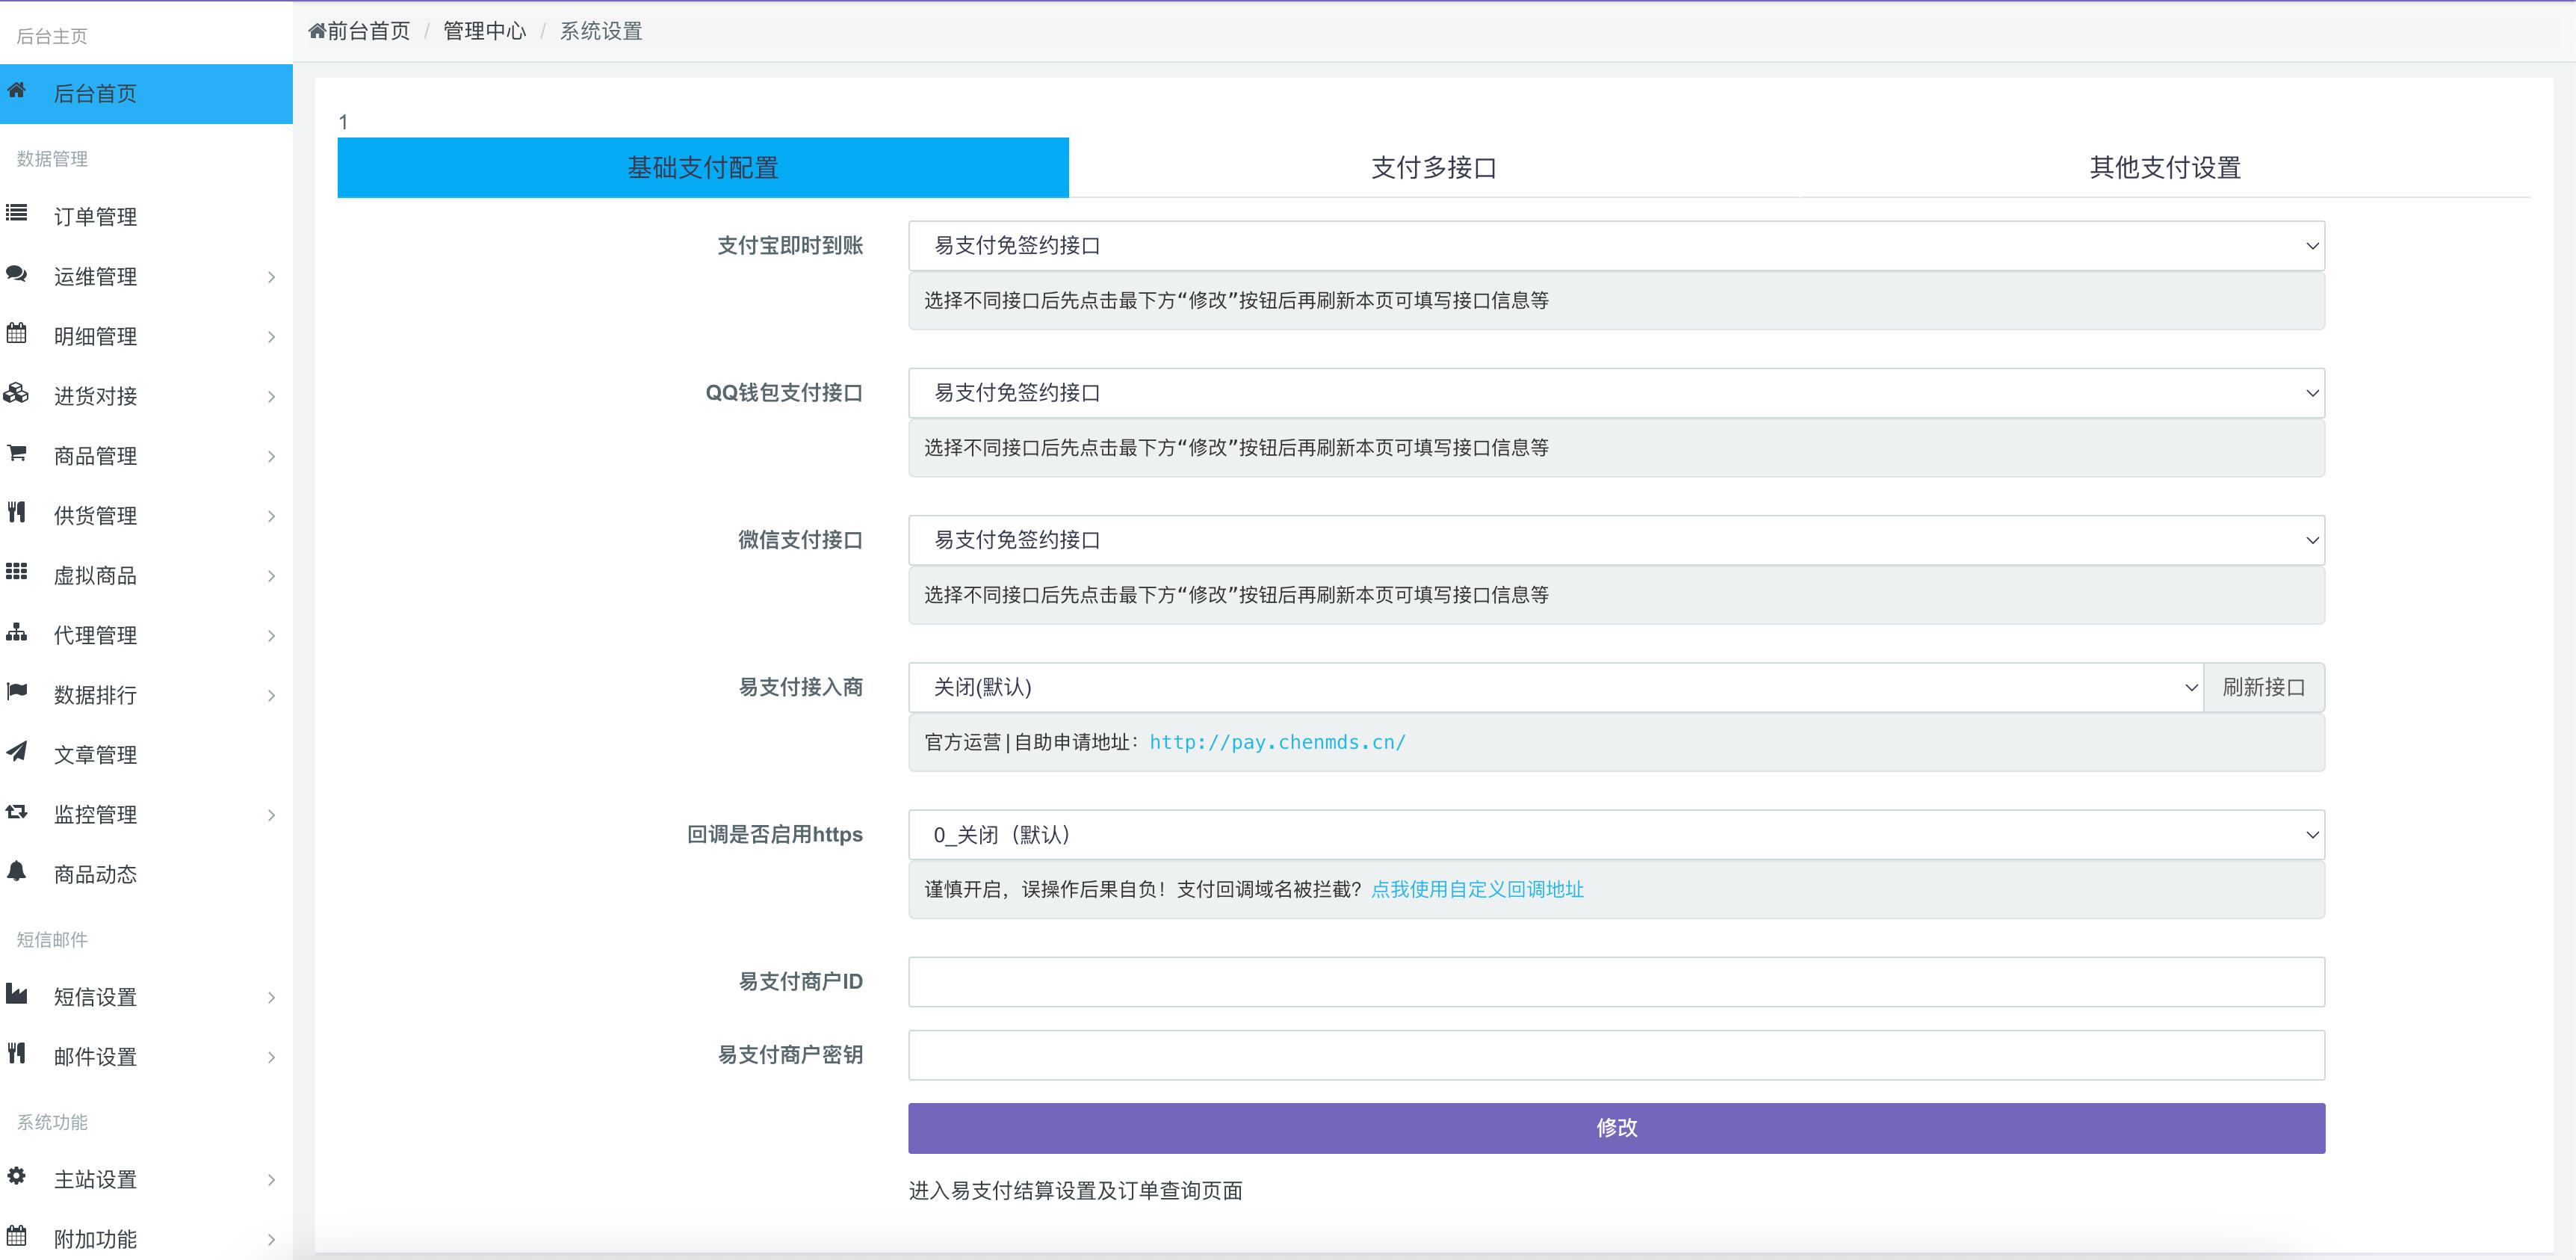
Task: Click the list icon for 订单管理
Action: pyautogui.click(x=16, y=213)
